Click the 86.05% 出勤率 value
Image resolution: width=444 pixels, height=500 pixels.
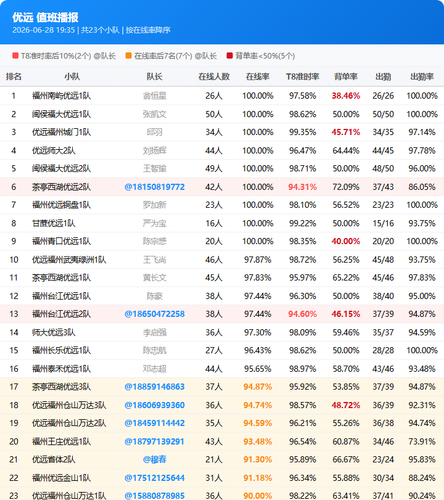tap(422, 187)
